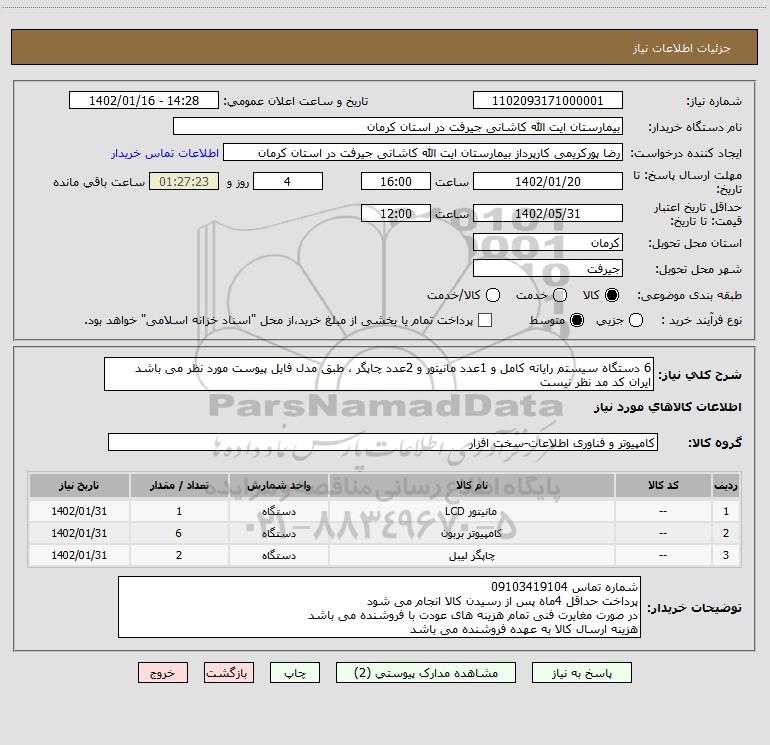Viewport: 770px width, 745px height.
Task: Click the تاریخ نیاز column header
Action: click(79, 485)
